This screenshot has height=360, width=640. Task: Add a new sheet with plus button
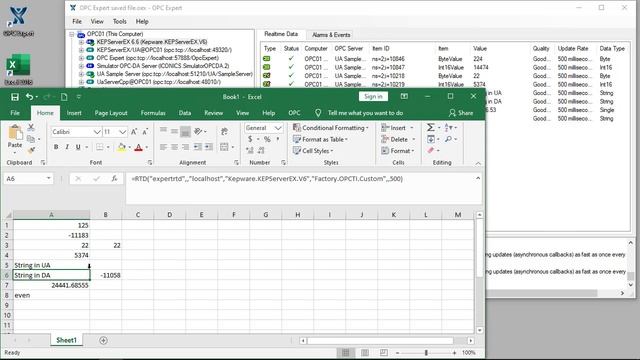click(x=103, y=340)
